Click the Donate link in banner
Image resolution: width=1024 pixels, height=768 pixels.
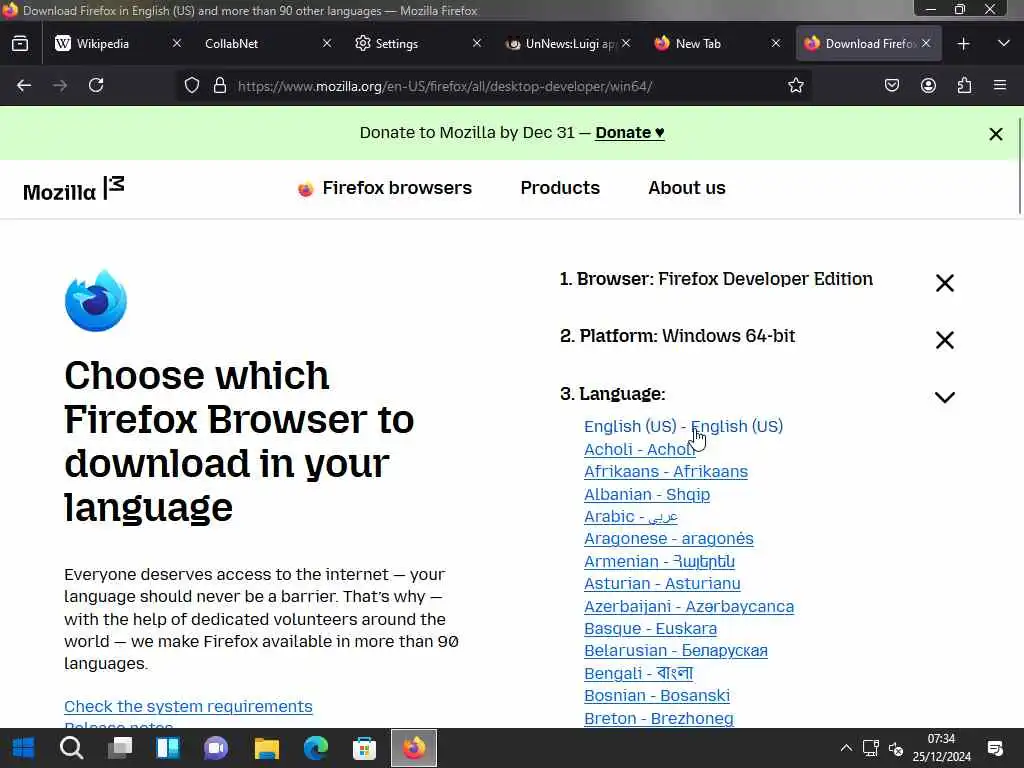[x=630, y=133]
